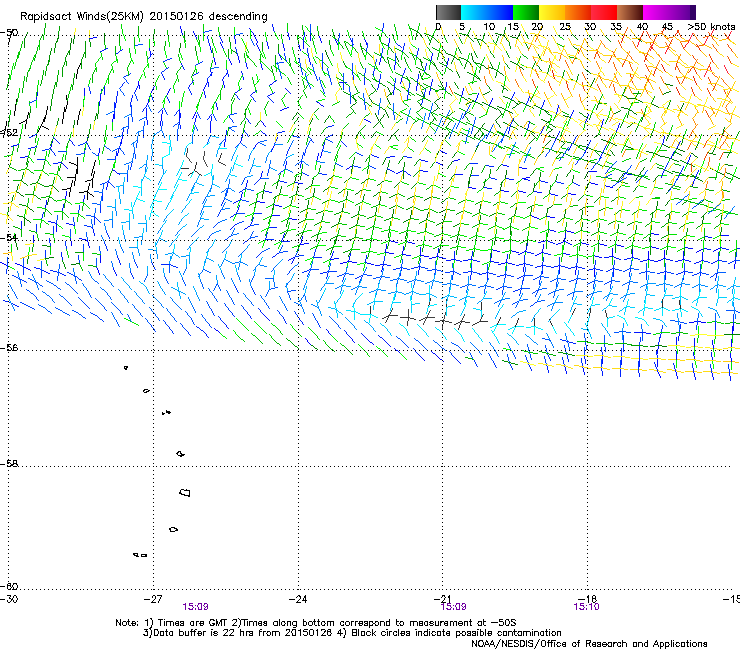Click the '-52' latitude axis label
Viewport: 740px width, 650px height.
point(9,133)
